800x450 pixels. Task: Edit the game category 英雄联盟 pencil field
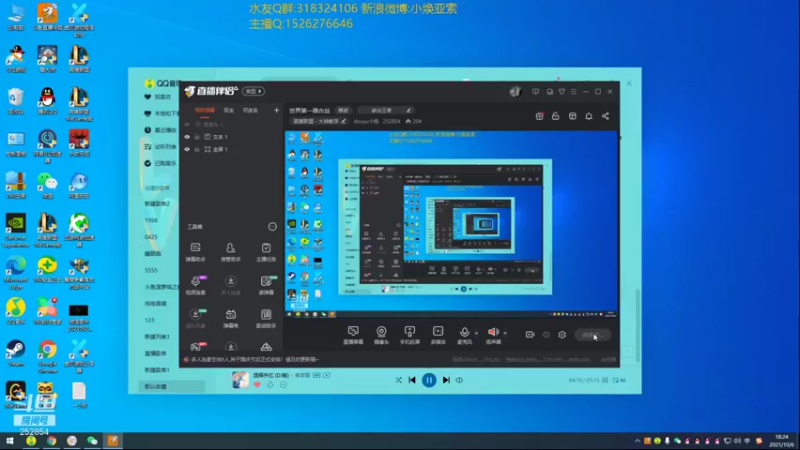(x=319, y=121)
